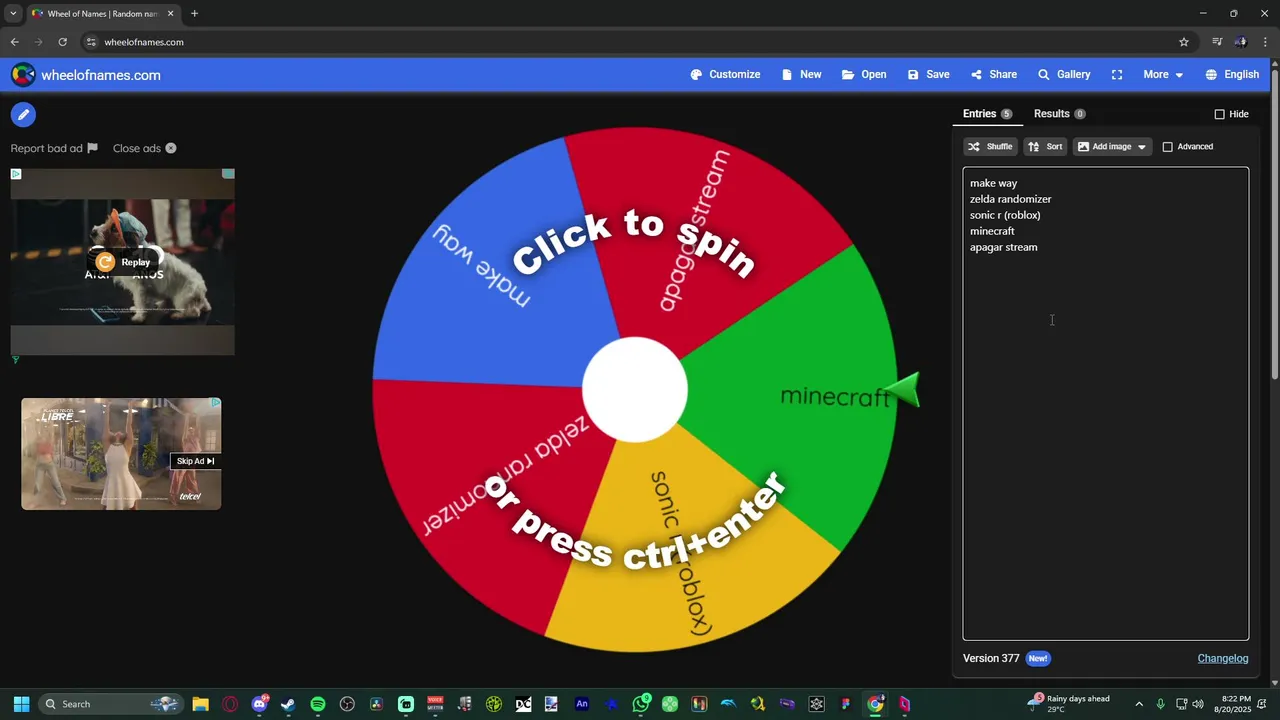Open Spotify from the taskbar
1280x720 pixels.
click(x=318, y=704)
